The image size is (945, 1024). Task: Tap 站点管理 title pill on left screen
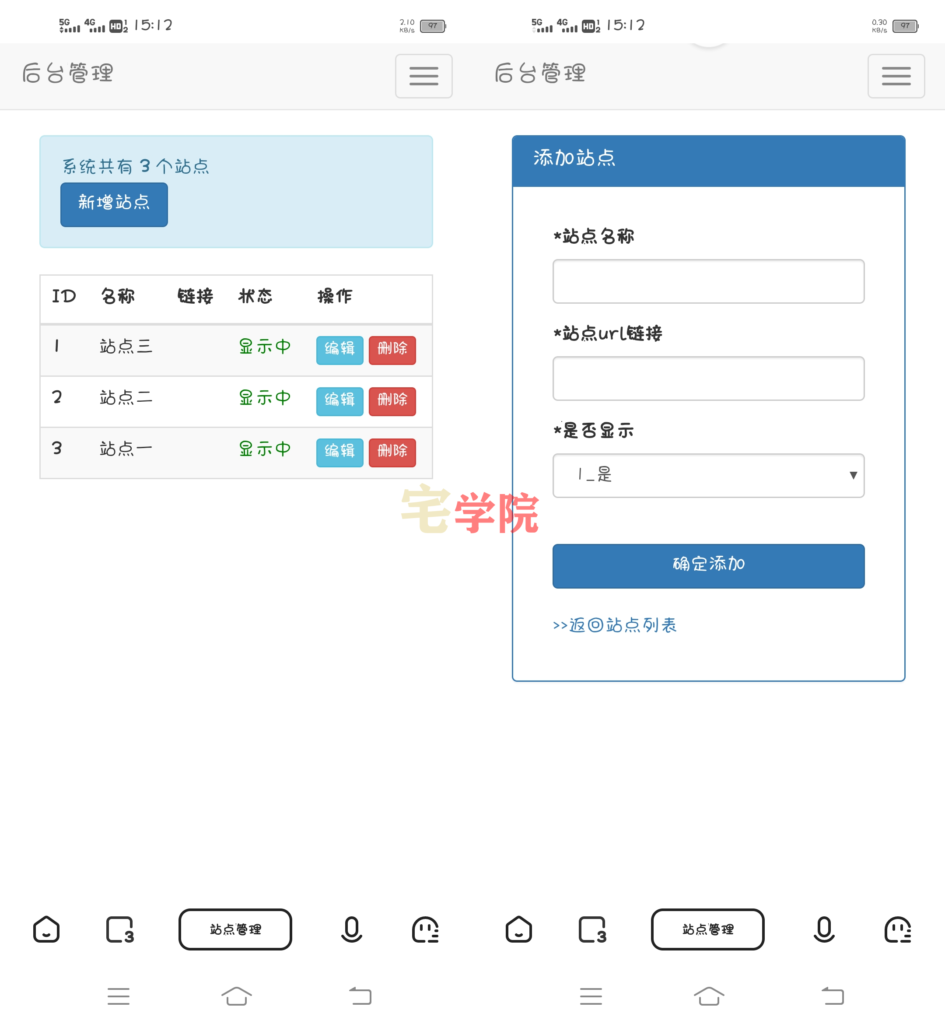[x=235, y=929]
